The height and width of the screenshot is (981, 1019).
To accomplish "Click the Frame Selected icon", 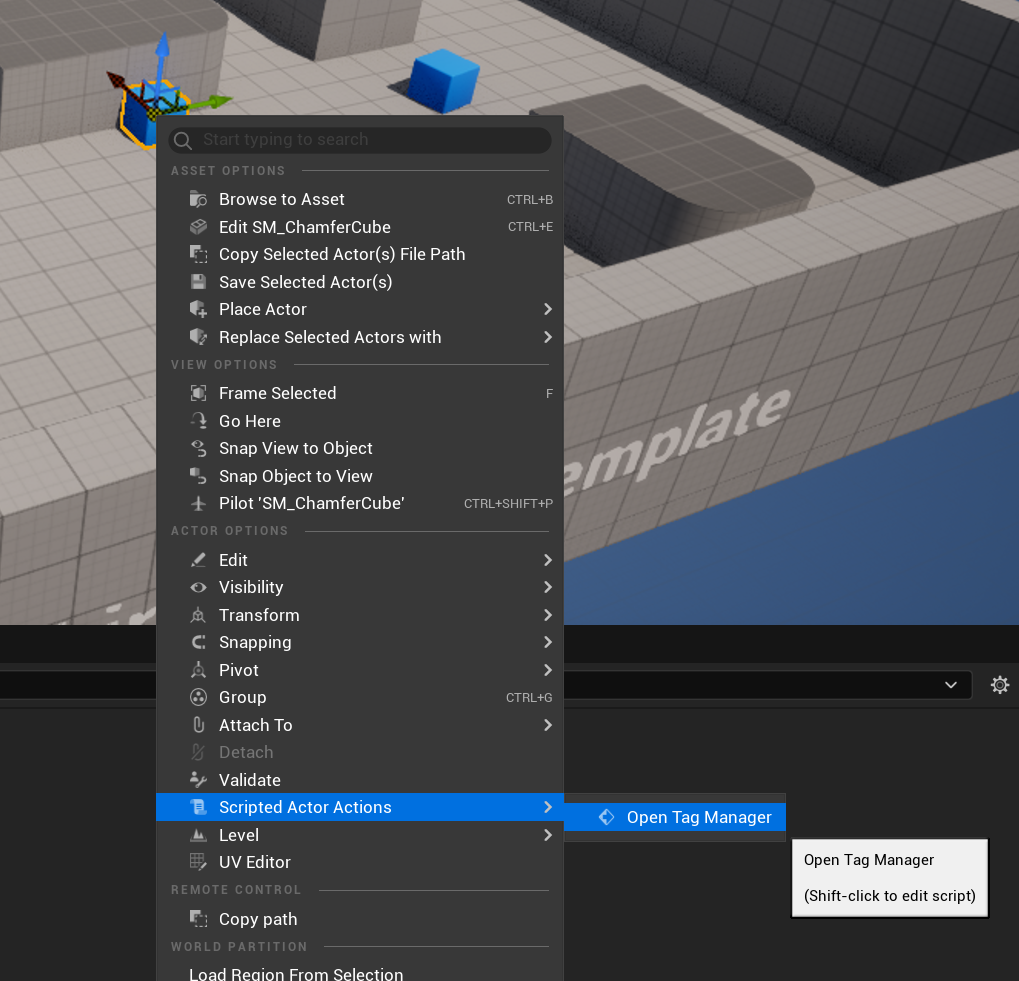I will pos(198,393).
